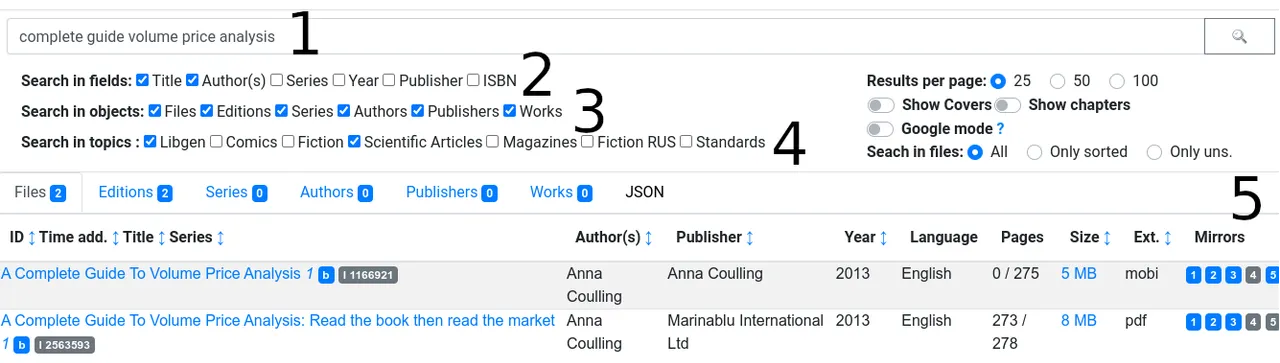Image resolution: width=1280 pixels, height=363 pixels.
Task: Open mirror 1 for the mobi file
Action: pyautogui.click(x=1193, y=274)
